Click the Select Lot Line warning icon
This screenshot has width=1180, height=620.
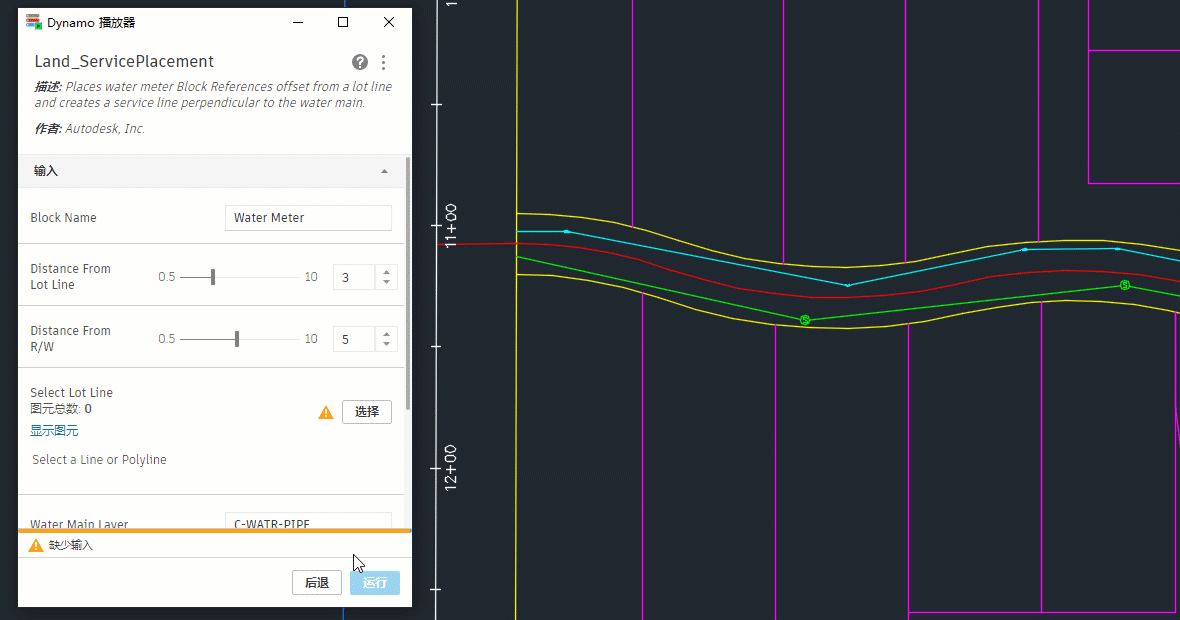[x=326, y=412]
